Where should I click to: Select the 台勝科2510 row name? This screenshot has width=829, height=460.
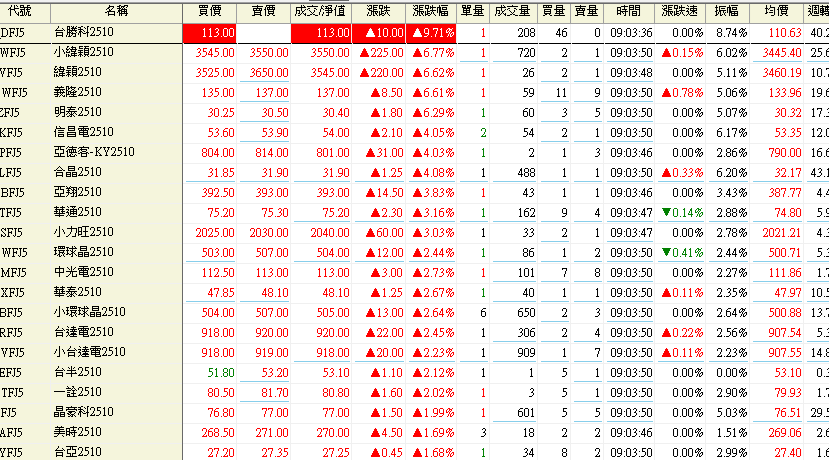[85, 32]
